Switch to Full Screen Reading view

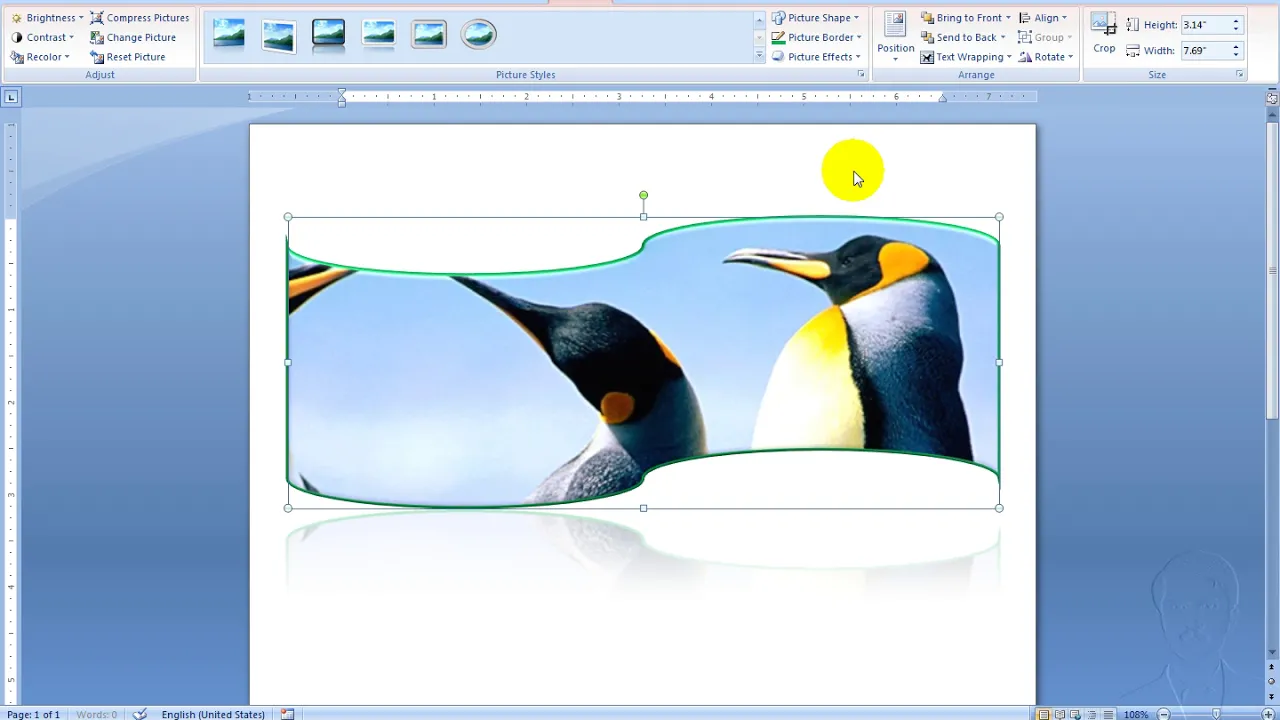1060,714
